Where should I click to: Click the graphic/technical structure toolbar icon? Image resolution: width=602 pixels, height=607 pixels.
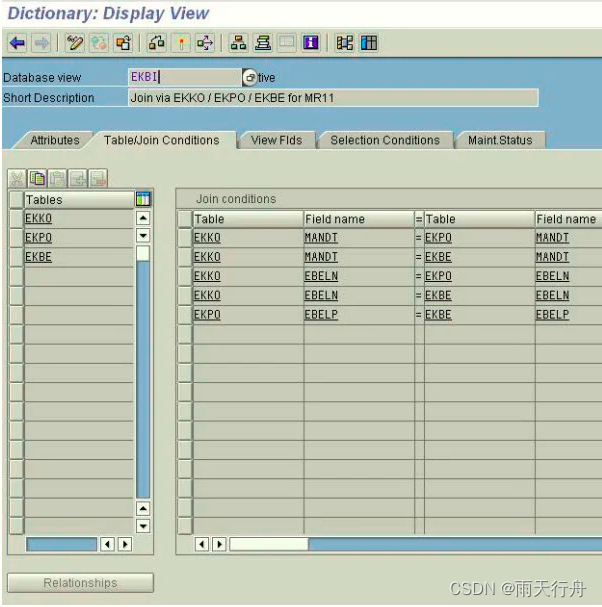tap(345, 43)
